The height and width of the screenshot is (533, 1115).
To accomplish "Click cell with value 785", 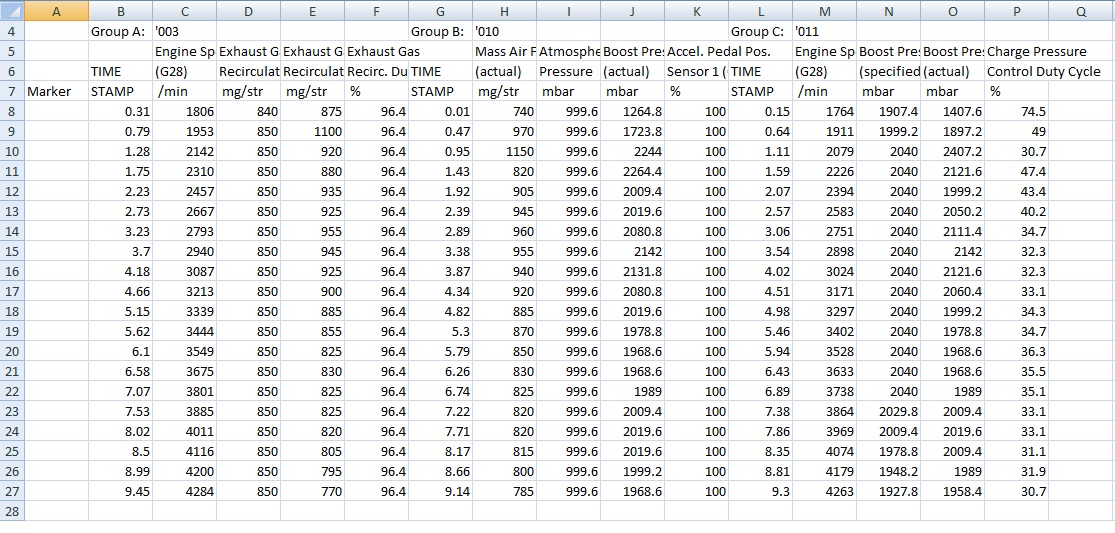I will [x=504, y=490].
